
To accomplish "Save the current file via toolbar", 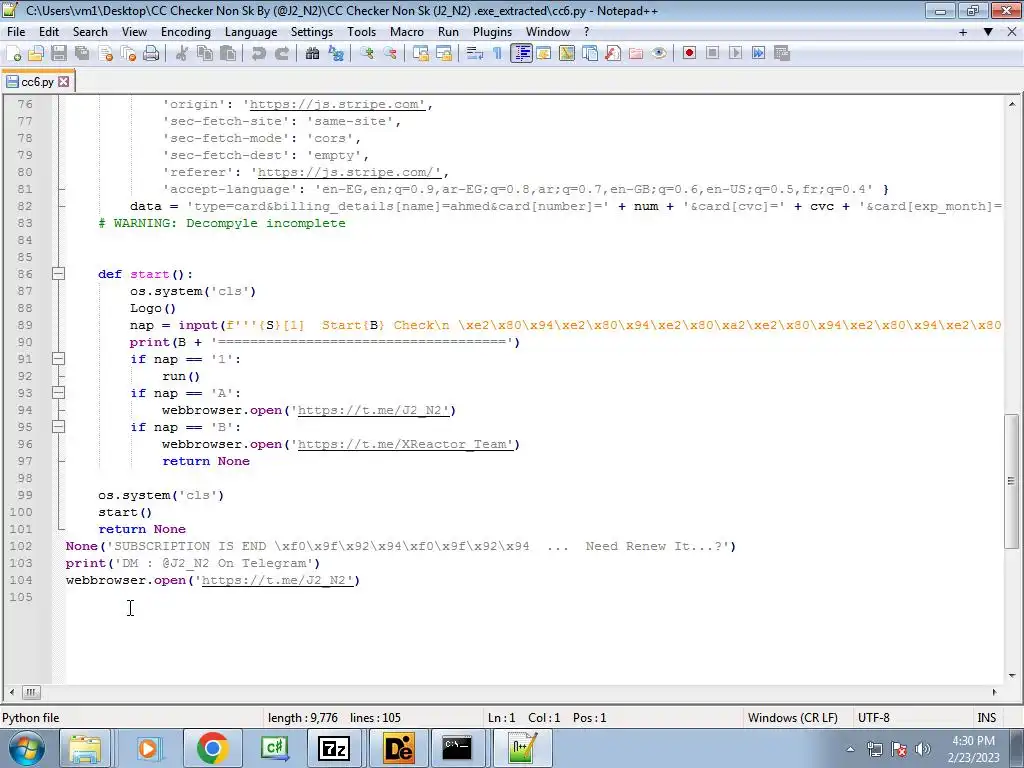I will coord(59,54).
